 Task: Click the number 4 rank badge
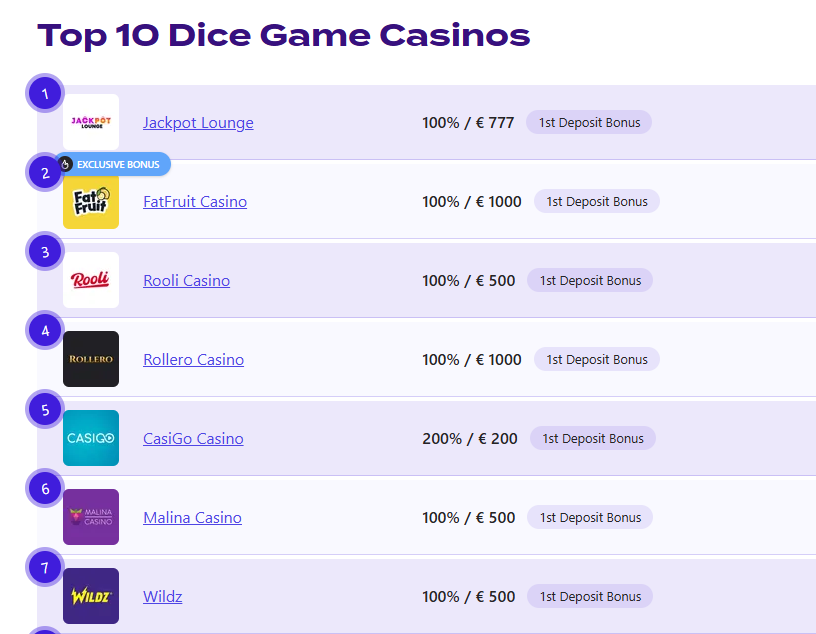(x=45, y=331)
